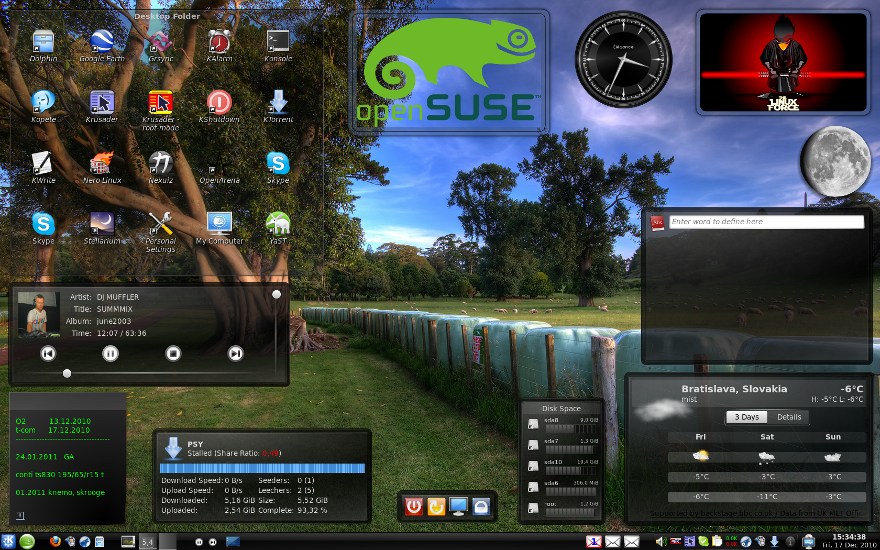880x550 pixels.
Task: Click the orange restart button in the session widget
Action: click(x=436, y=506)
